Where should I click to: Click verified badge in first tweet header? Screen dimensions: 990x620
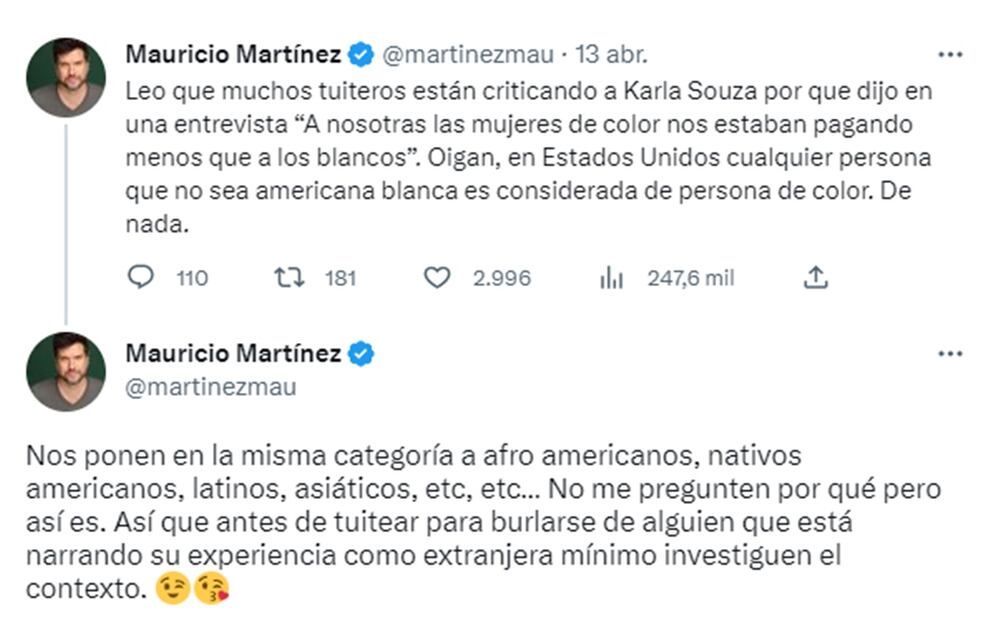pyautogui.click(x=360, y=54)
